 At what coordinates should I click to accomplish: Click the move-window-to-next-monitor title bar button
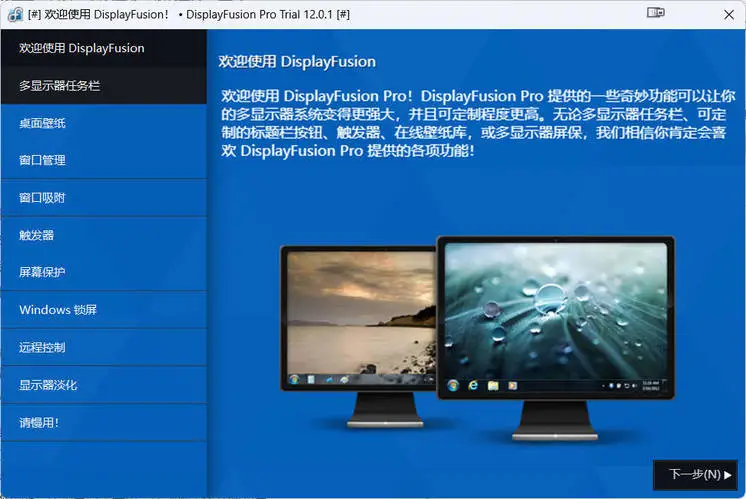point(656,13)
